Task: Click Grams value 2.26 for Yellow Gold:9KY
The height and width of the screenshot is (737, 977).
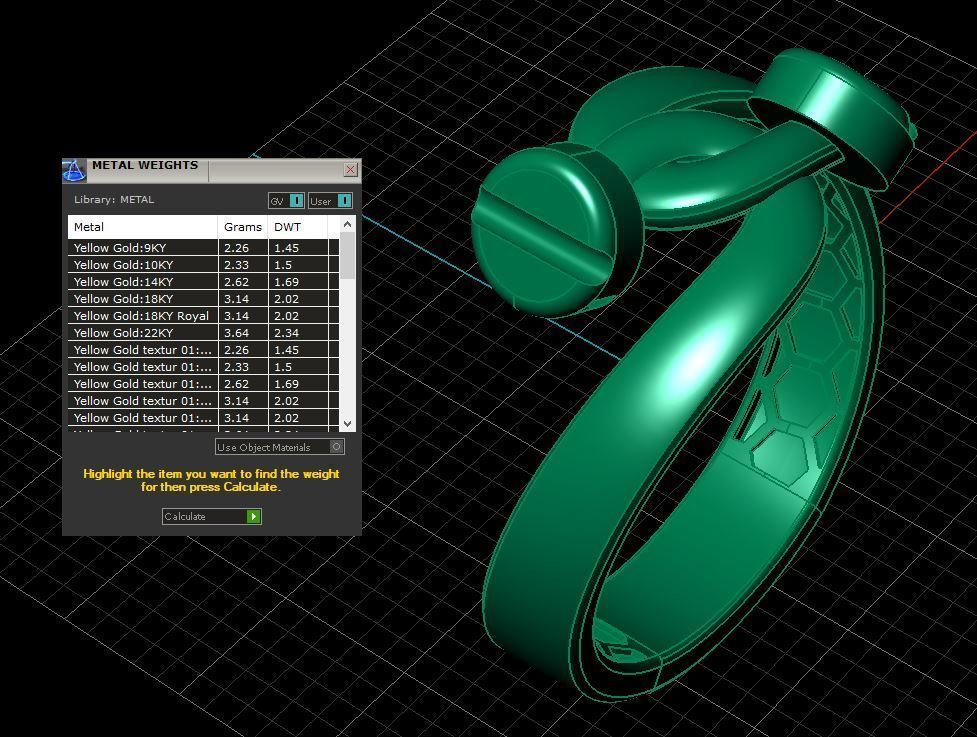Action: tap(237, 247)
